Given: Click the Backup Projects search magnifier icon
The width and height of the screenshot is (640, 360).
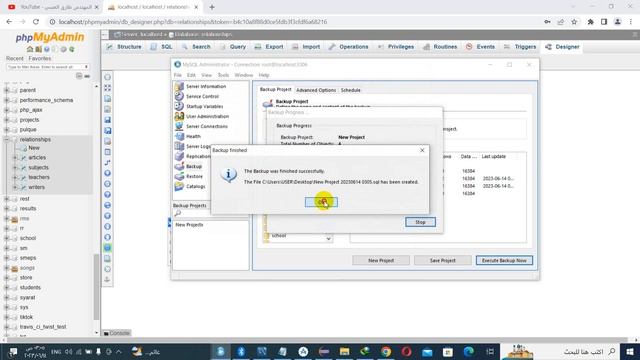Looking at the screenshot, I should (178, 213).
